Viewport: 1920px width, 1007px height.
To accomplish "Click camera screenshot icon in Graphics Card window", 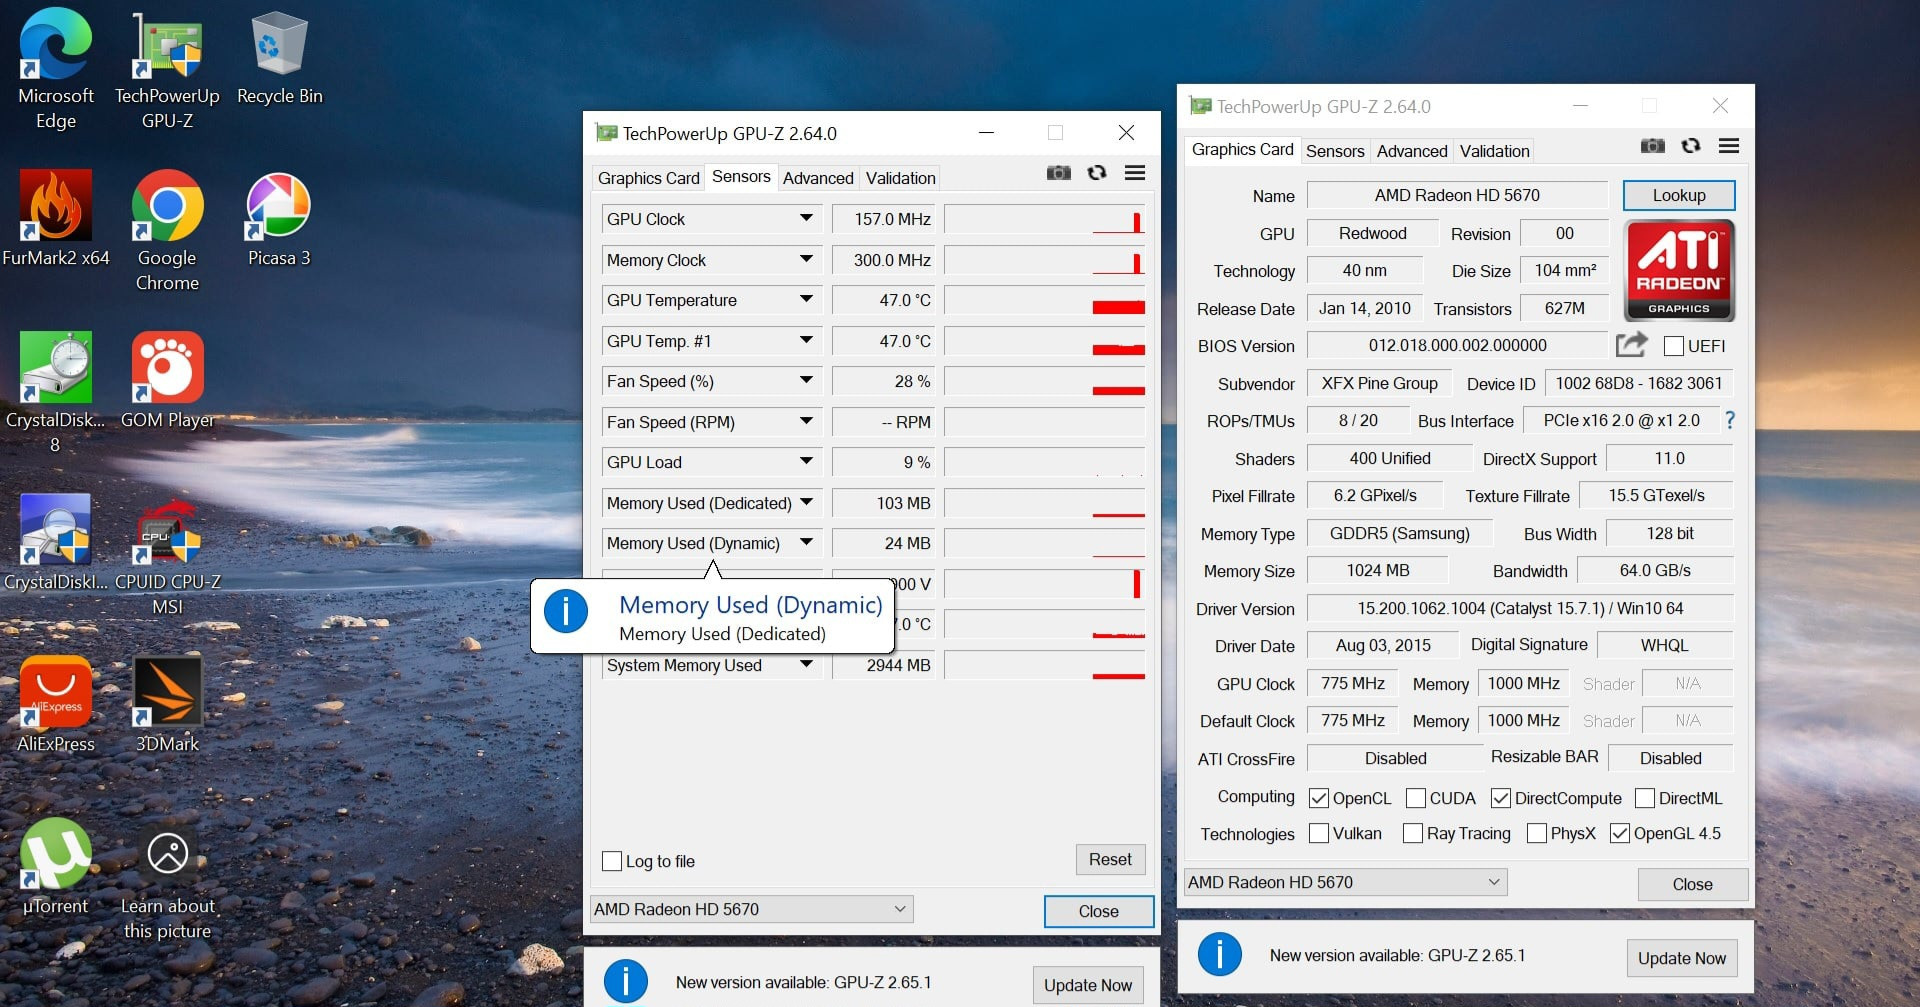I will pos(1653,146).
